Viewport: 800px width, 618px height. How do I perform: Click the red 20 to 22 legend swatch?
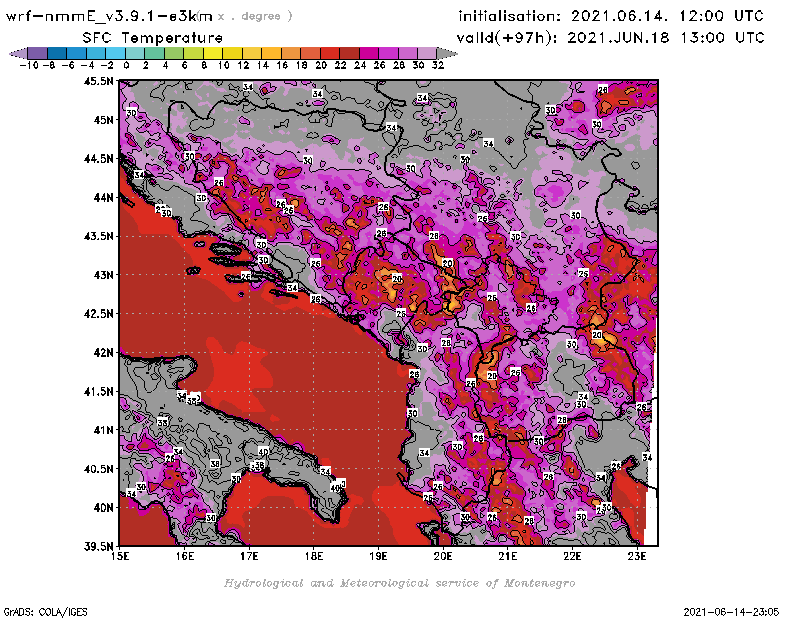[x=330, y=53]
